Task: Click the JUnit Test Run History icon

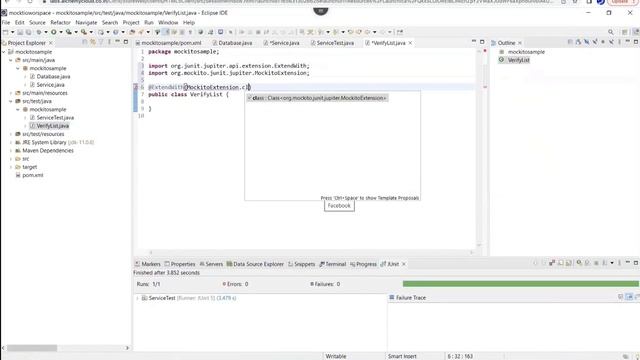Action: 604,263
